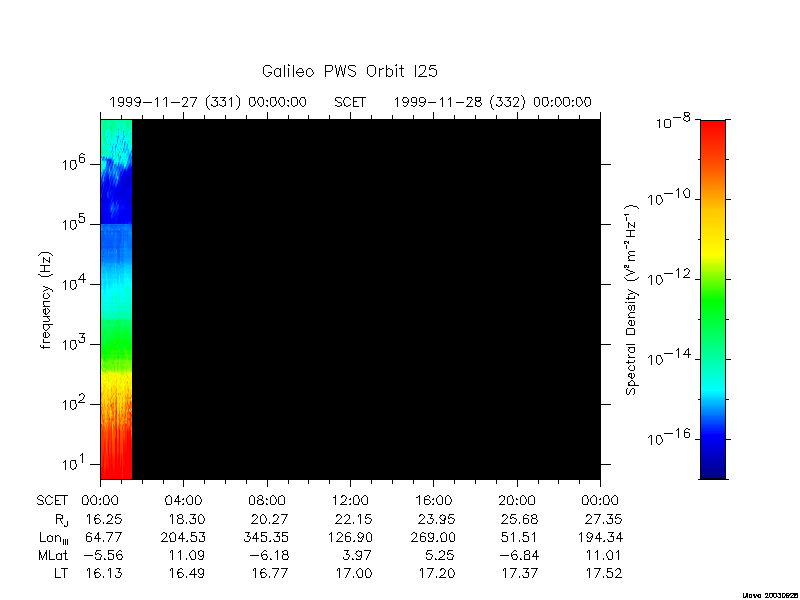Click the black no-data region of spectrogram
The image size is (800, 600).
[x=366, y=299]
